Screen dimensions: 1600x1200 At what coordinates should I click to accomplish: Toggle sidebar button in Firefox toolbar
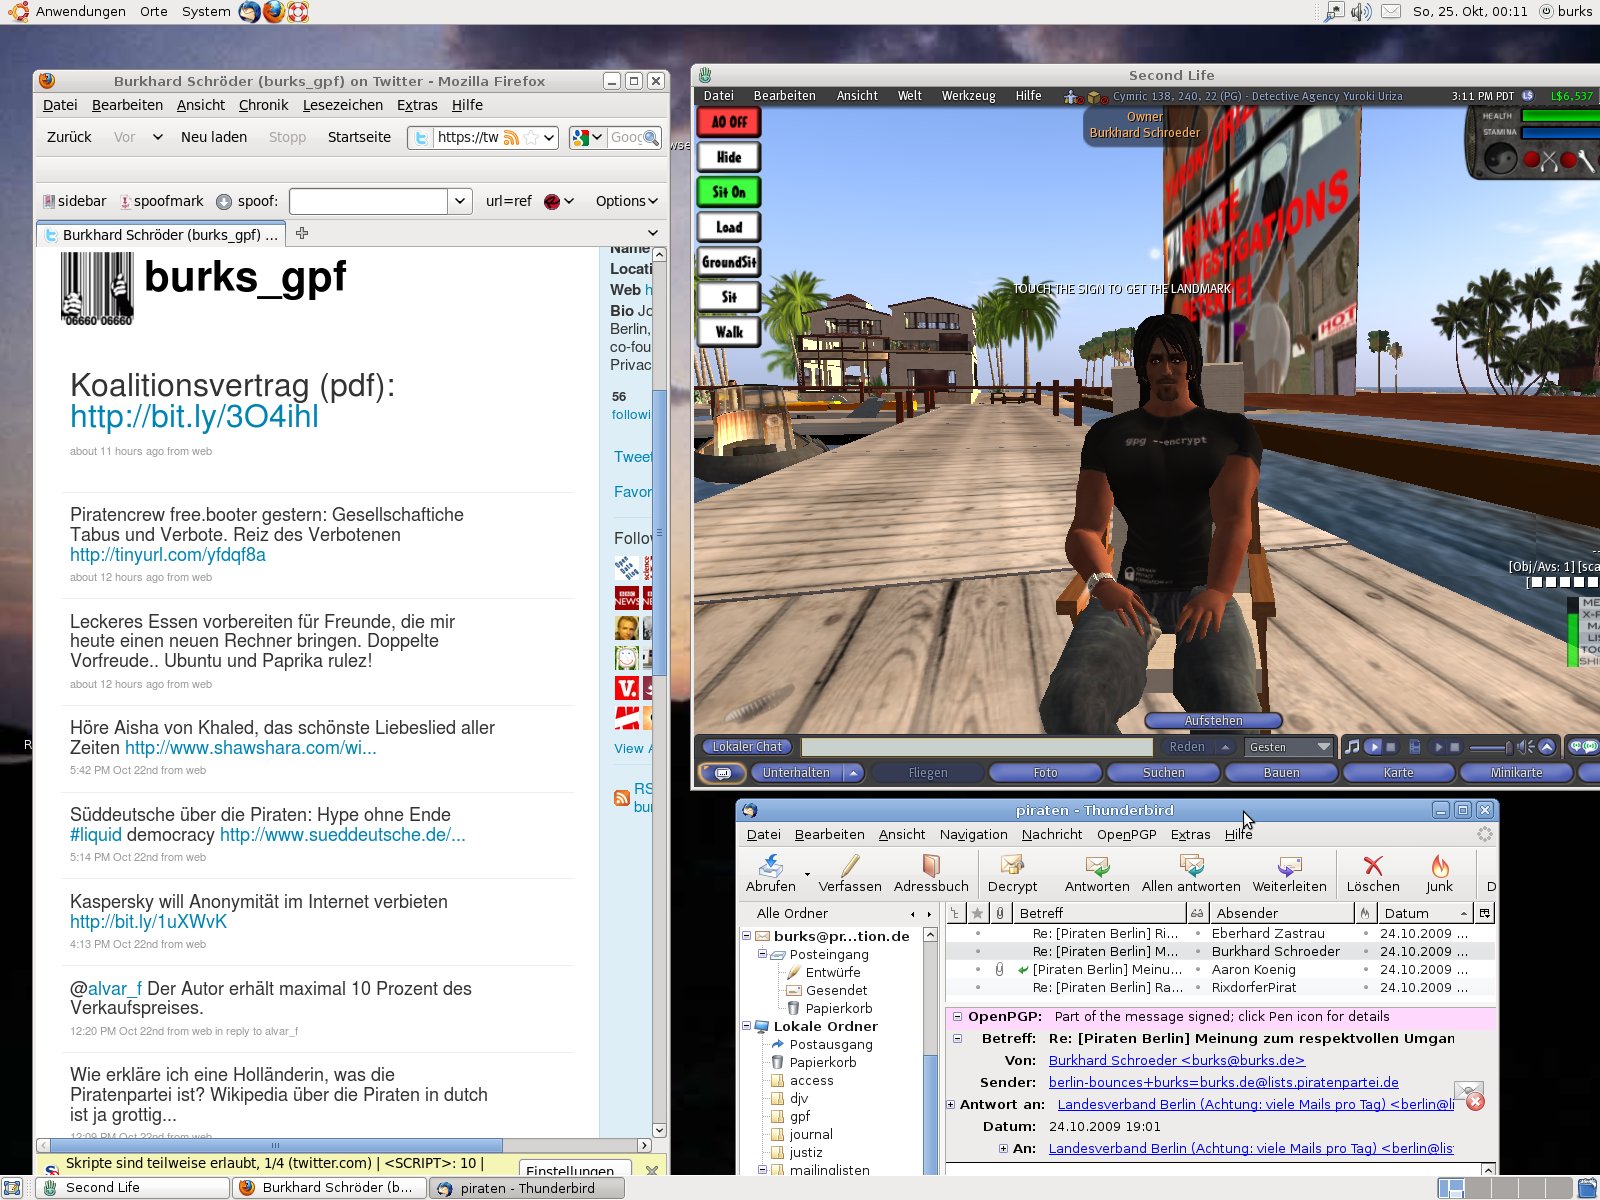pyautogui.click(x=74, y=201)
